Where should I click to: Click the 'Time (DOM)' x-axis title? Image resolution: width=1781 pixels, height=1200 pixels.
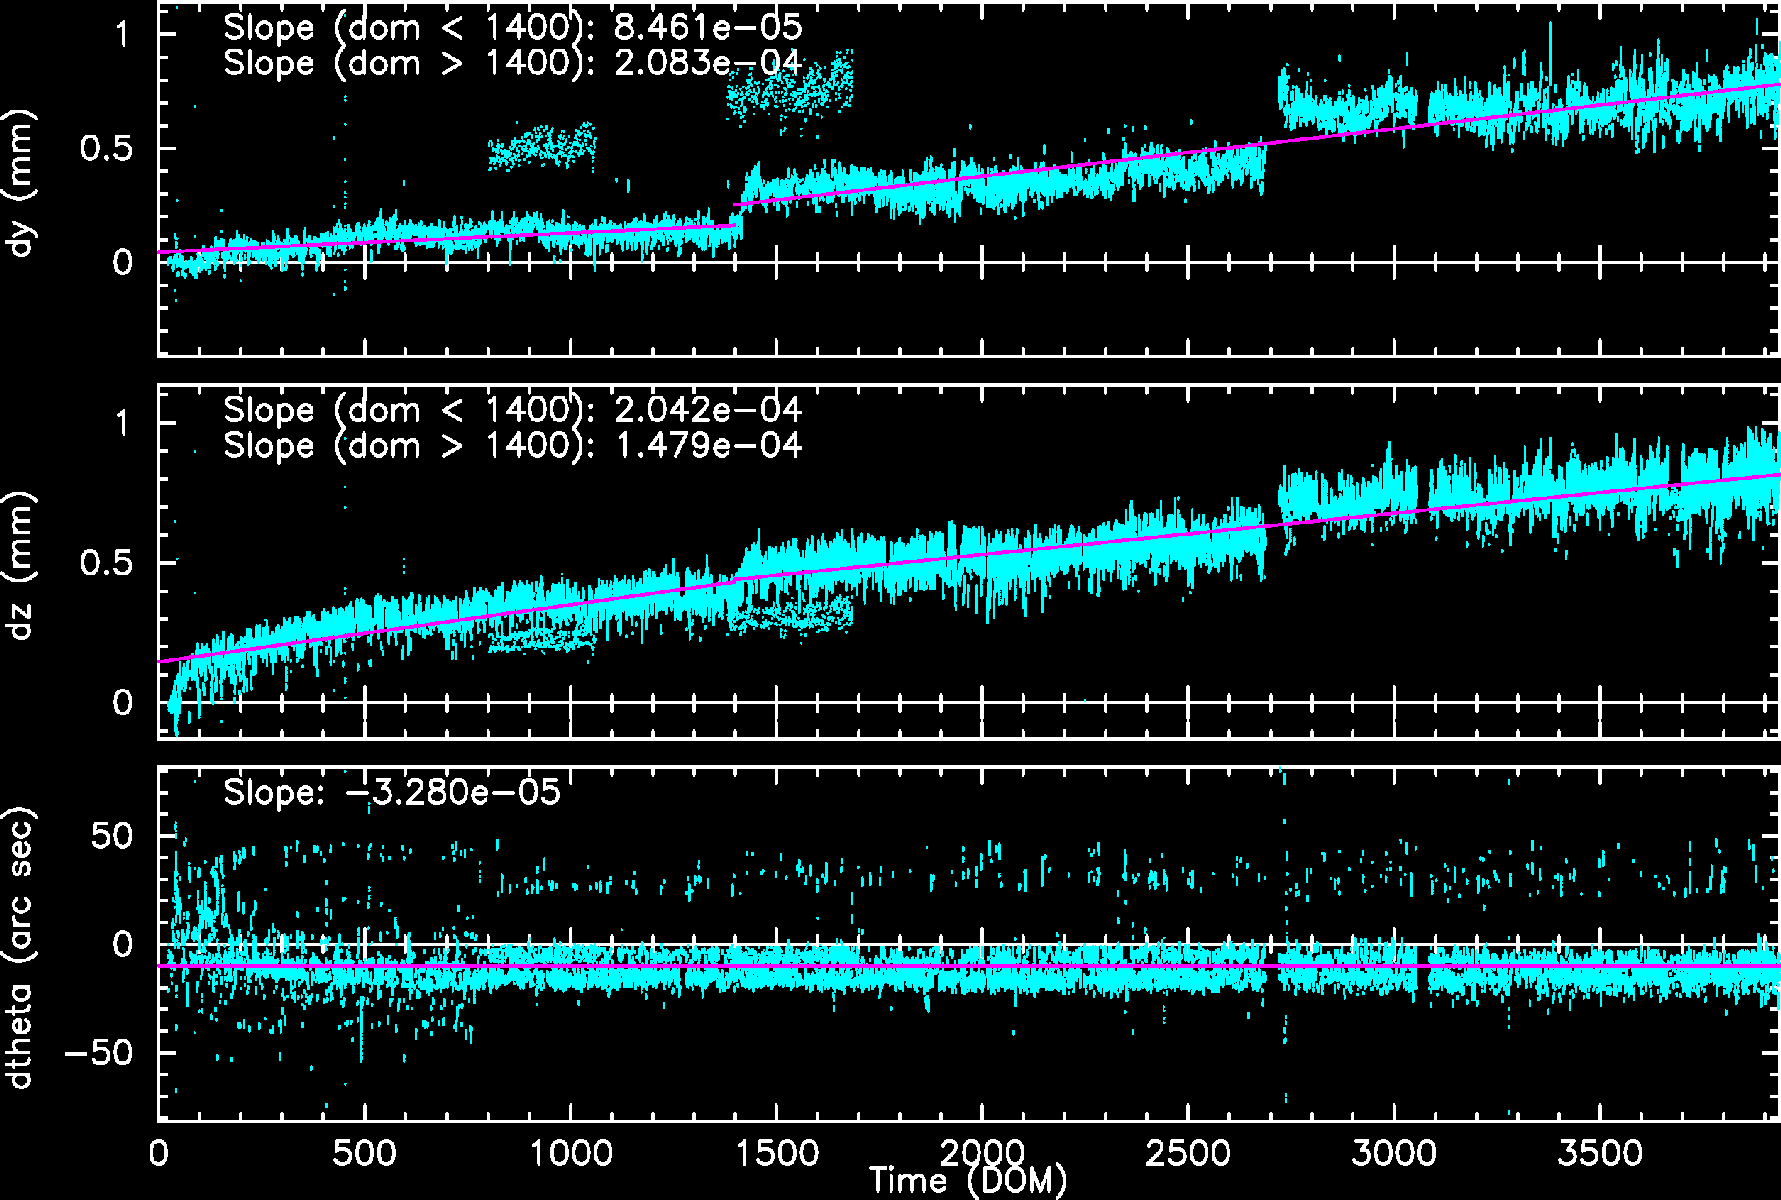tap(967, 1181)
